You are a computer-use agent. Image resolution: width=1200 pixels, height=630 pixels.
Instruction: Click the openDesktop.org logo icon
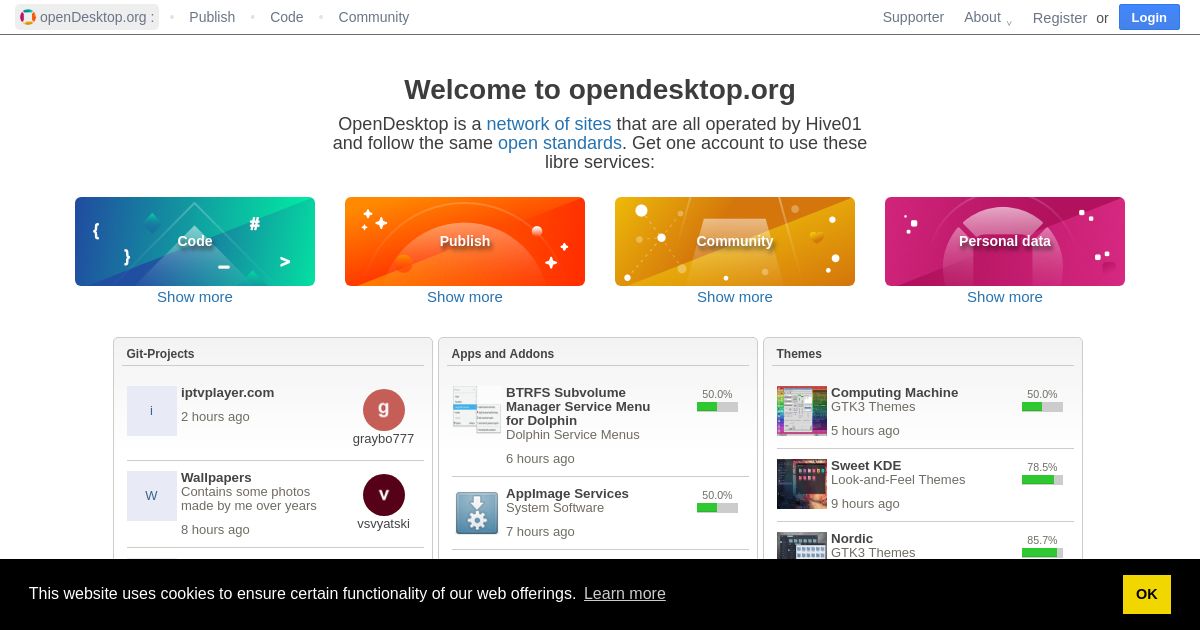click(28, 17)
